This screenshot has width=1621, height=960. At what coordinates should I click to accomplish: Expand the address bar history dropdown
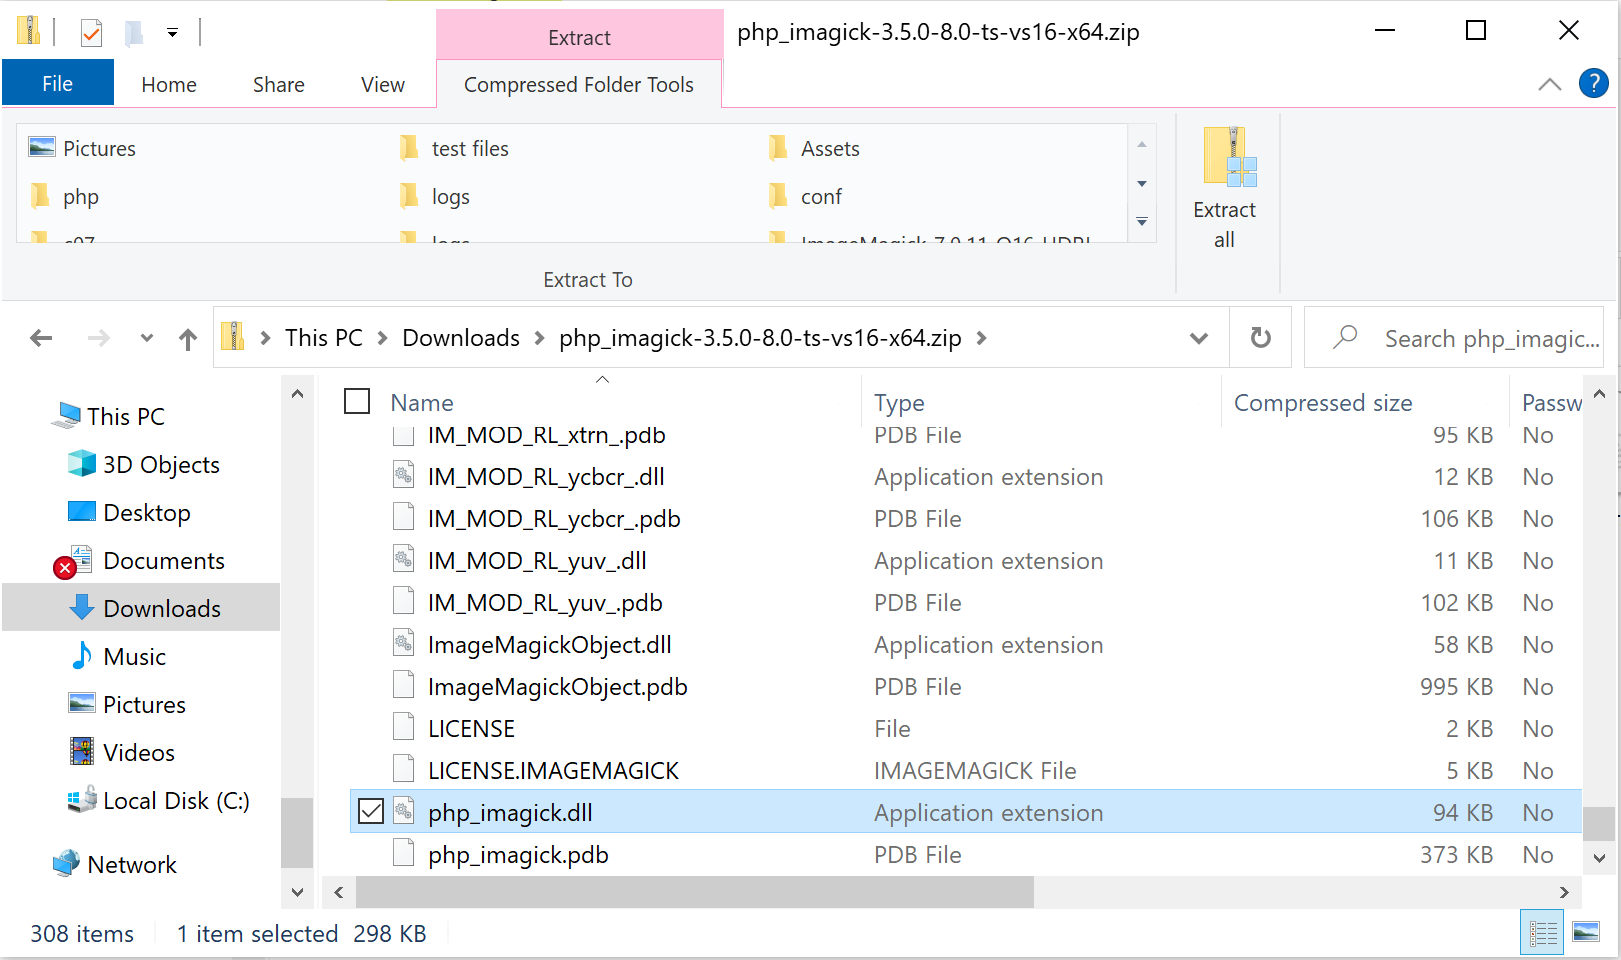[1199, 339]
